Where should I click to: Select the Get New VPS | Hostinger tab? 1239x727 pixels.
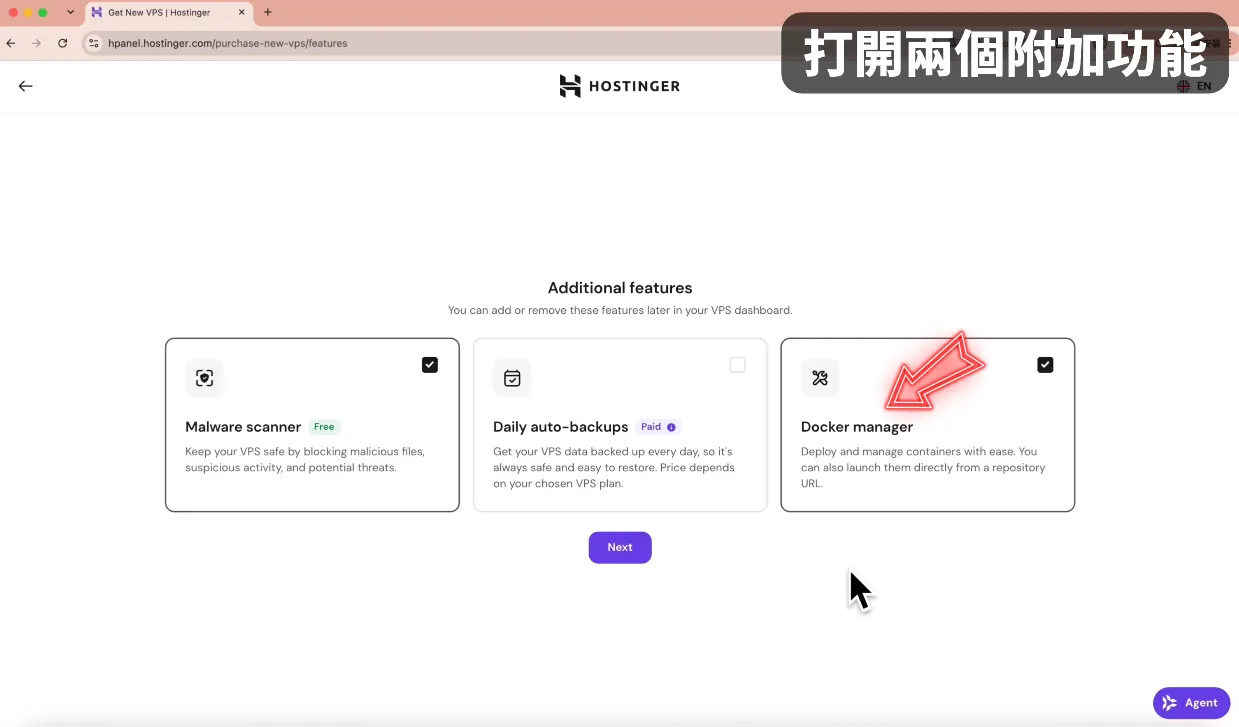click(x=167, y=13)
